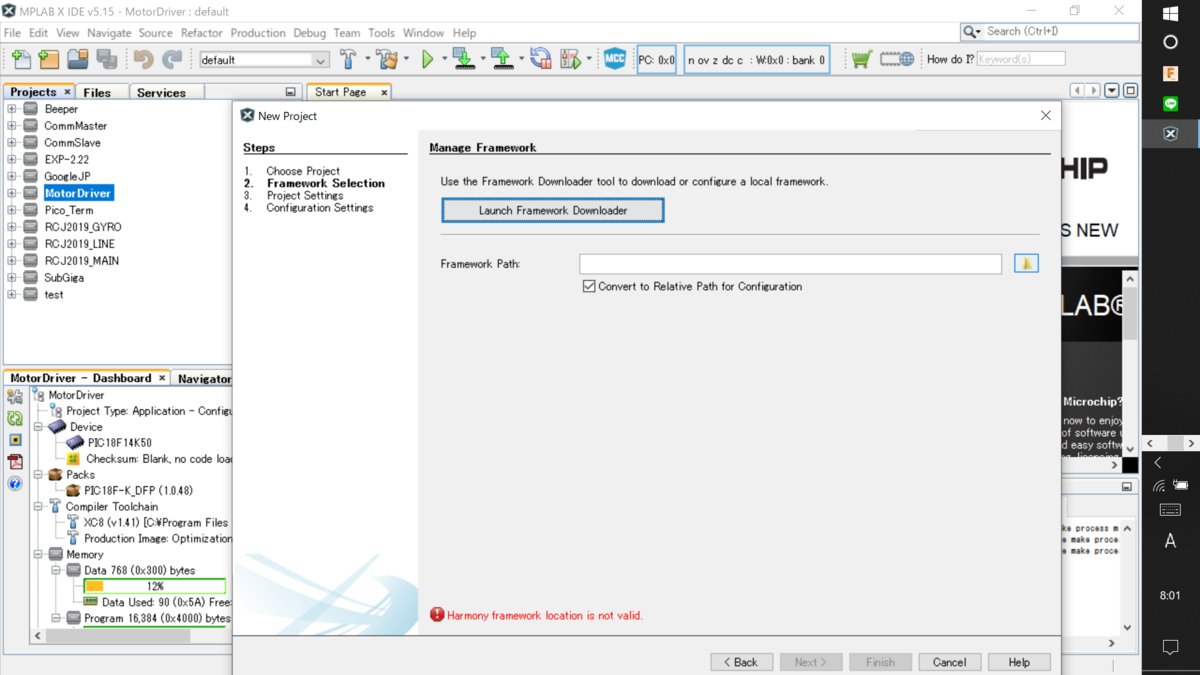Click dashboard project properties wrench icon
Image resolution: width=1200 pixels, height=675 pixels.
[x=15, y=397]
